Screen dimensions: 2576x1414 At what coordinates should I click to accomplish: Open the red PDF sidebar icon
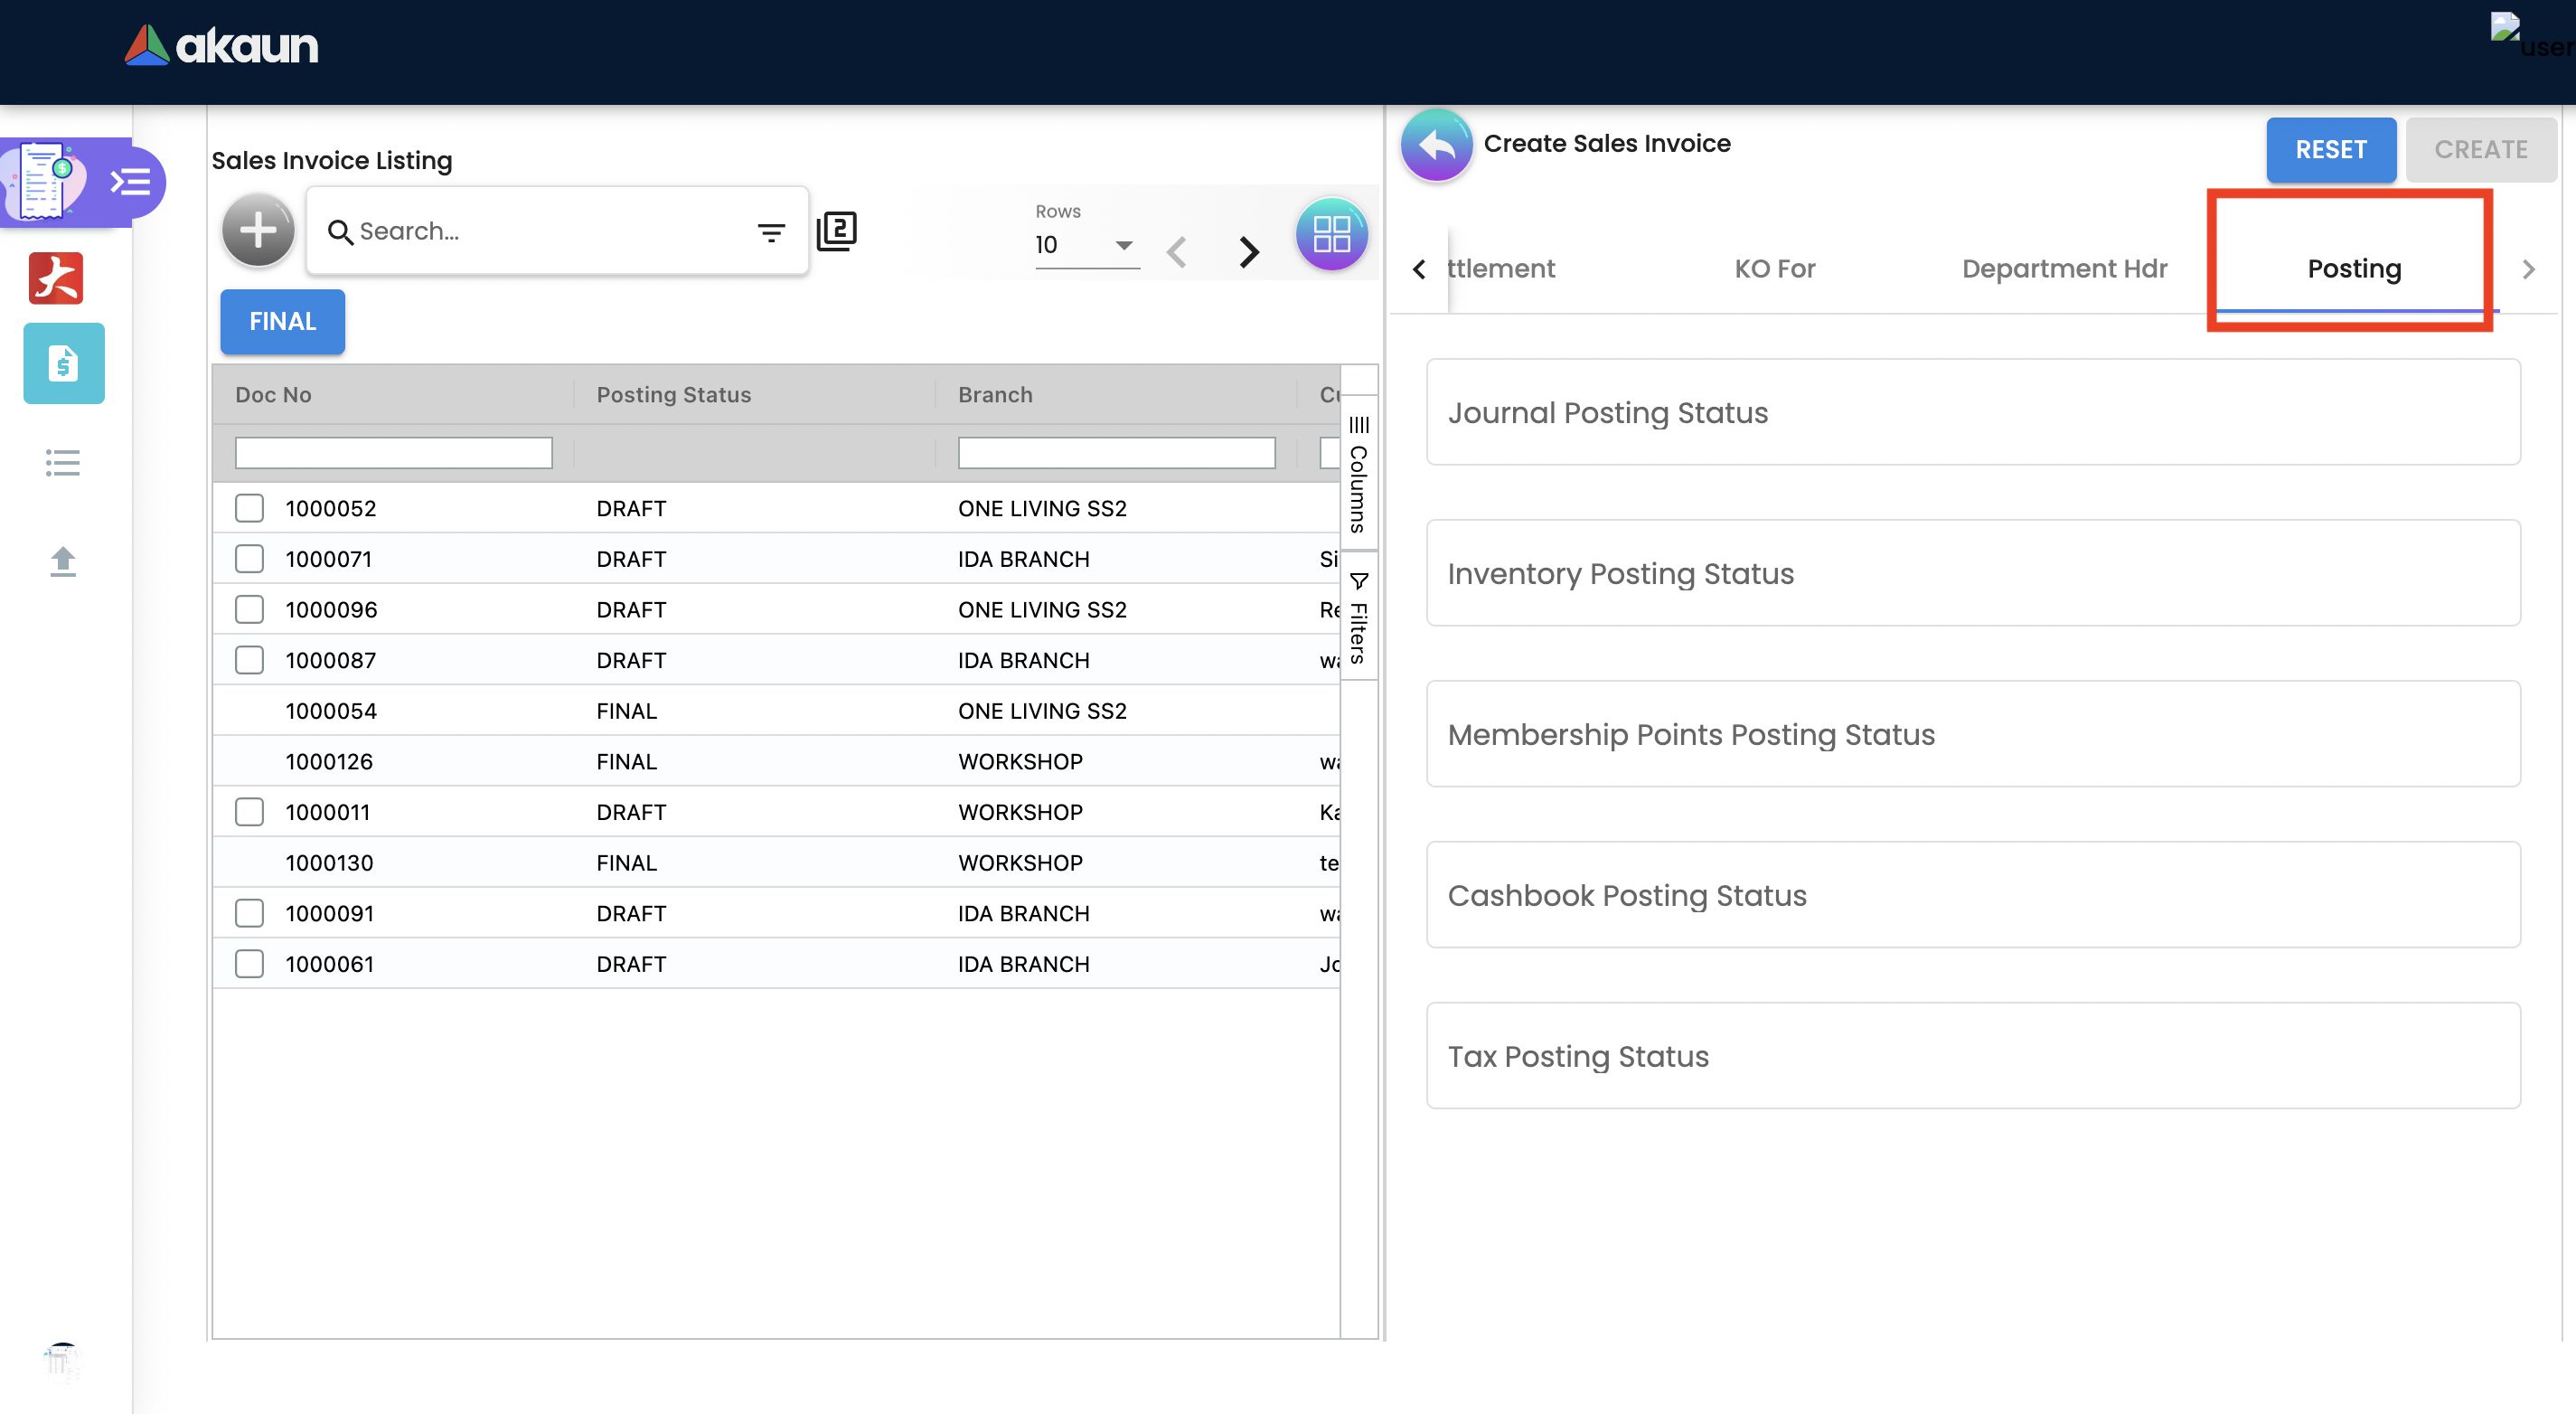tap(56, 278)
